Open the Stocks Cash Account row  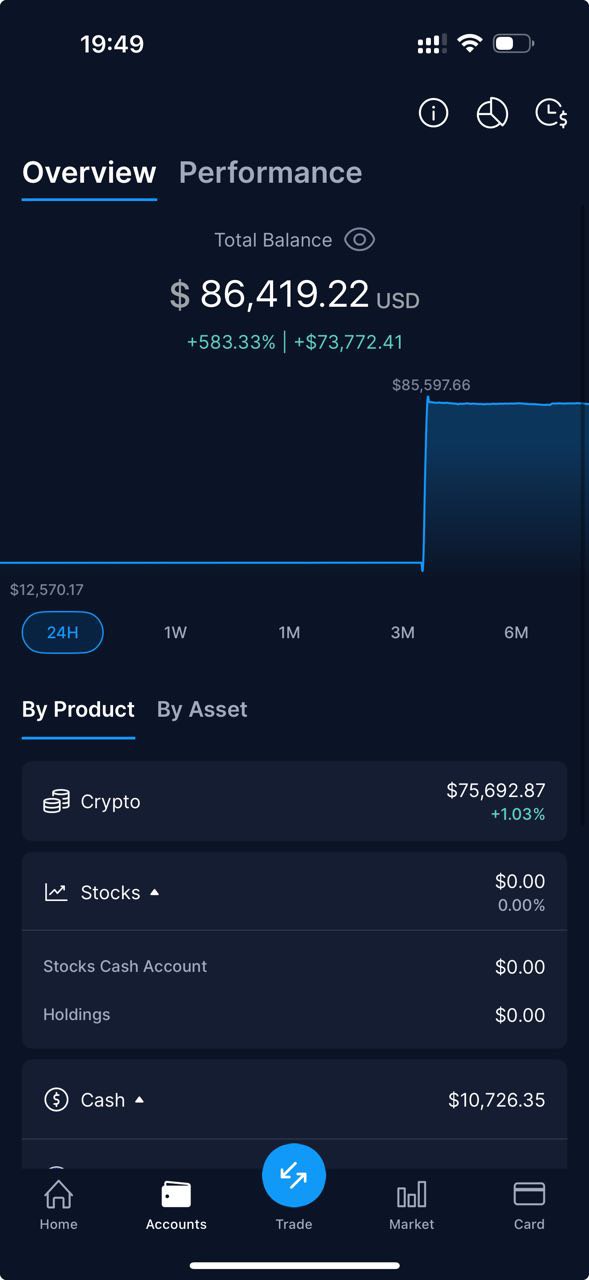pos(294,967)
